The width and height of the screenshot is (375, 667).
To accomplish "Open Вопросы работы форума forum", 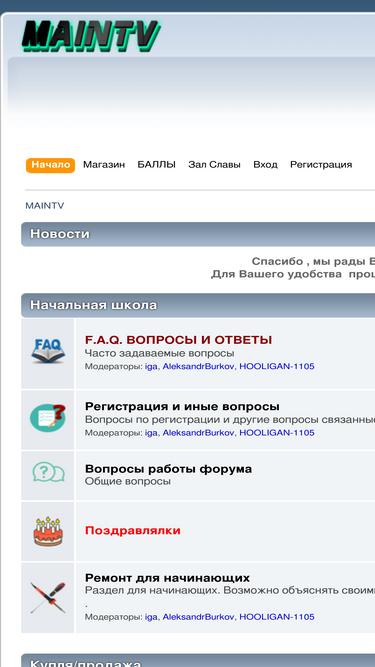I will (x=168, y=469).
